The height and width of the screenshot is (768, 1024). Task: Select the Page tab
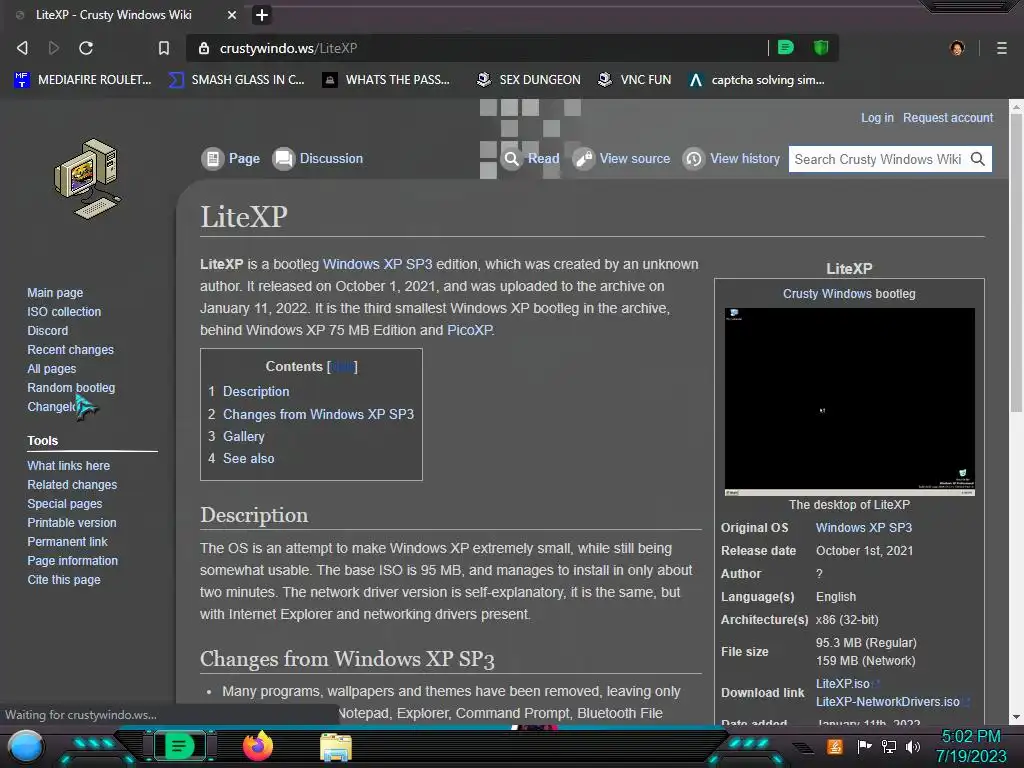coord(231,159)
